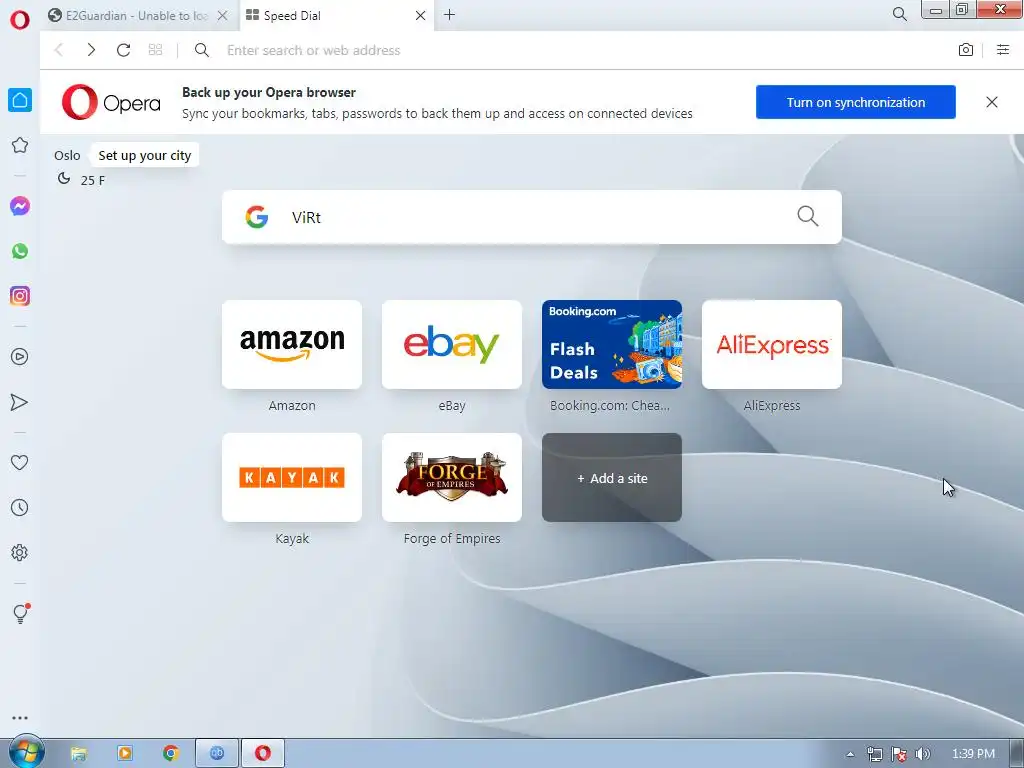Reload the current page

click(x=123, y=50)
